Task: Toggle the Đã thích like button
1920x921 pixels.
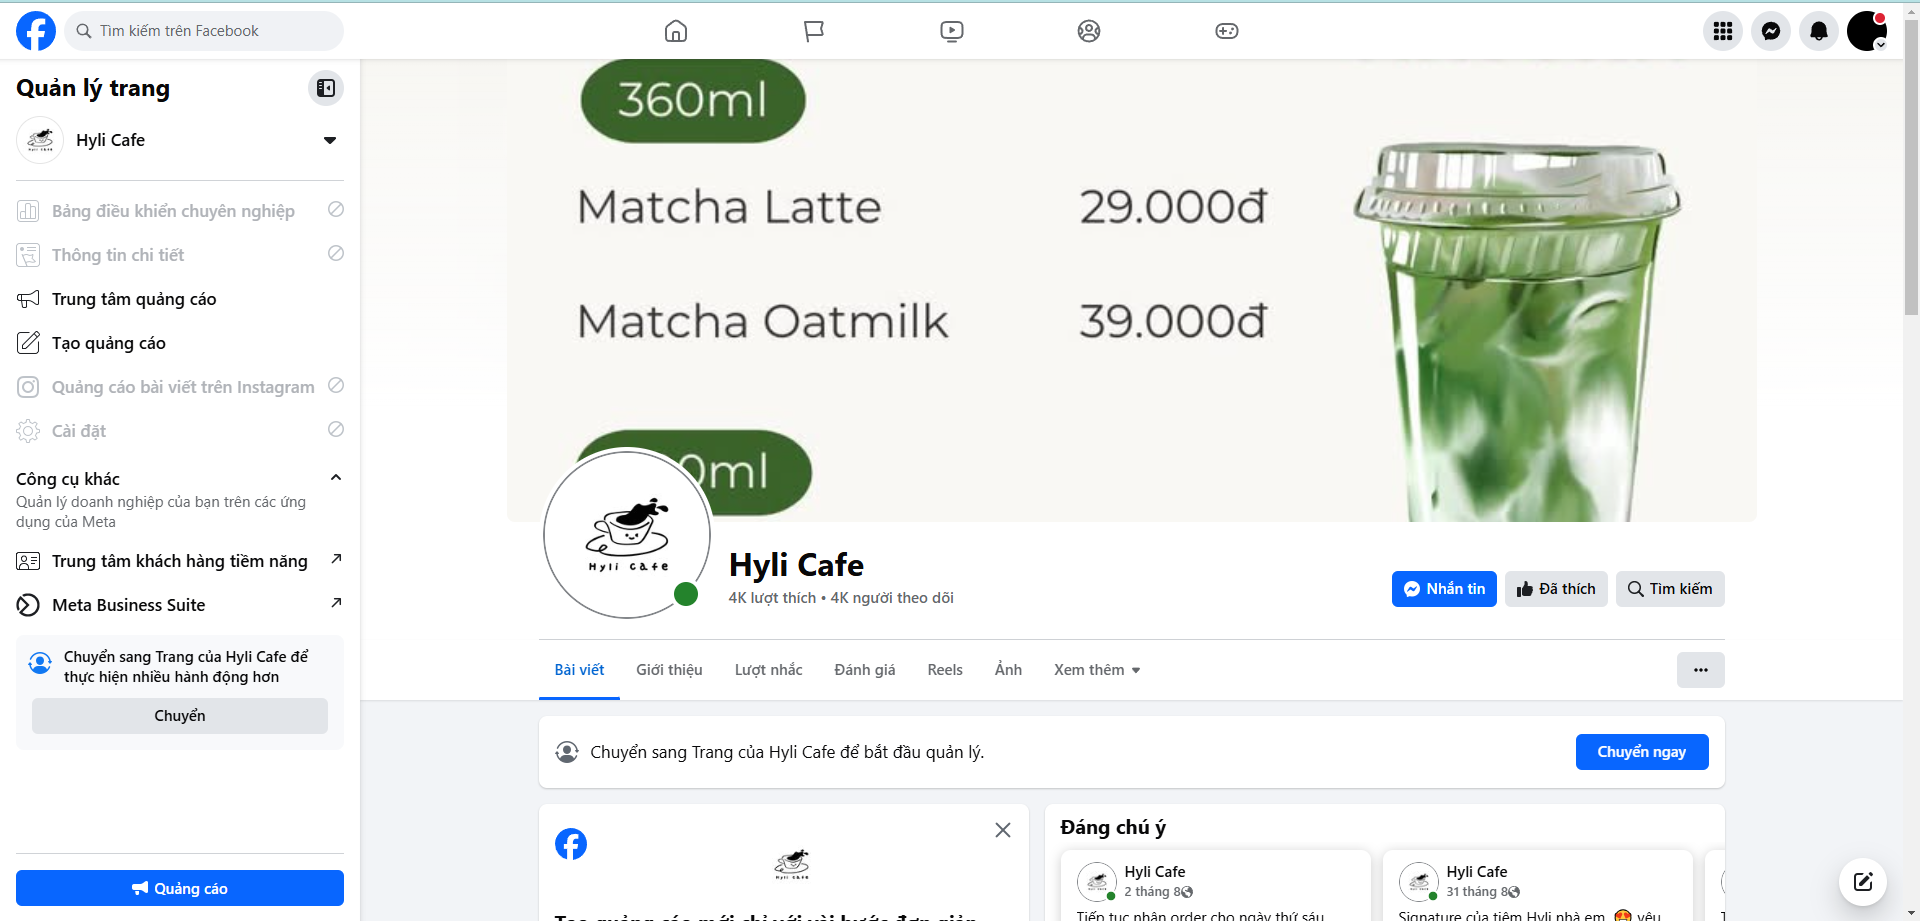Action: [x=1556, y=589]
